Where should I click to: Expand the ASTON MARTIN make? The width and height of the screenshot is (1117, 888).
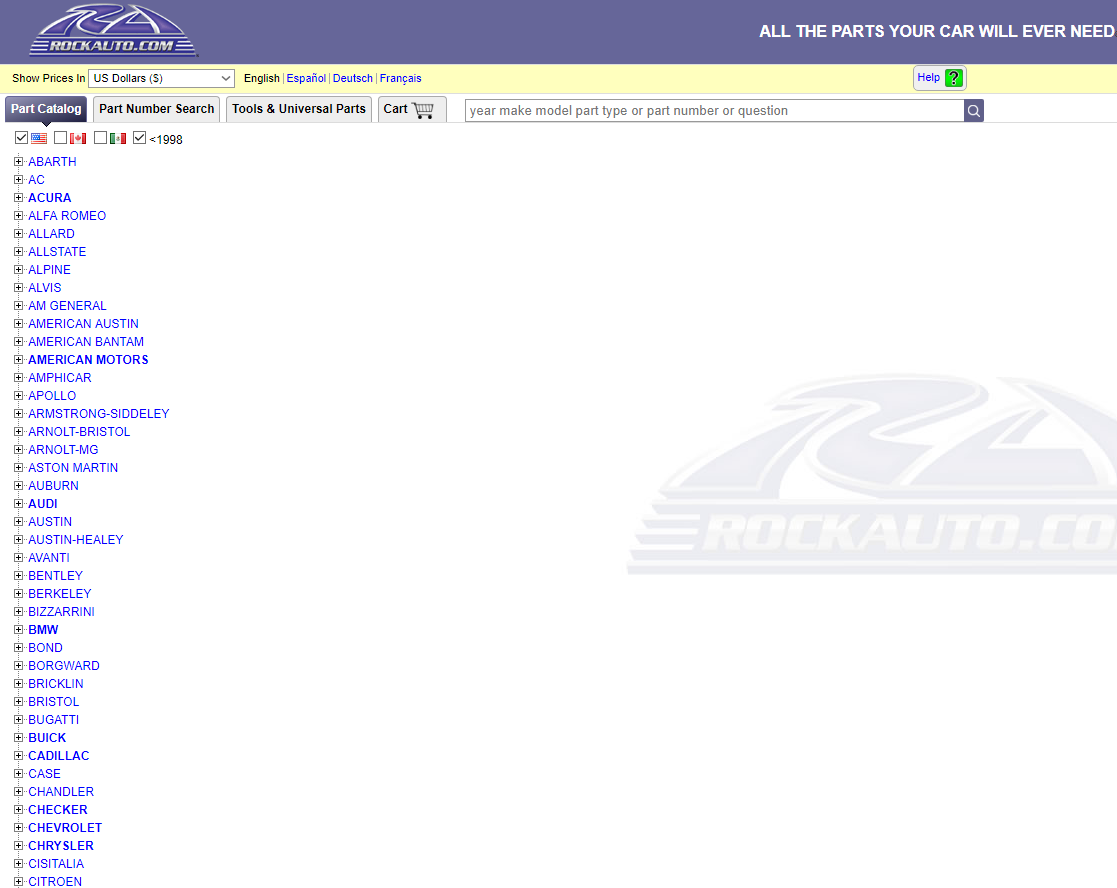[19, 468]
